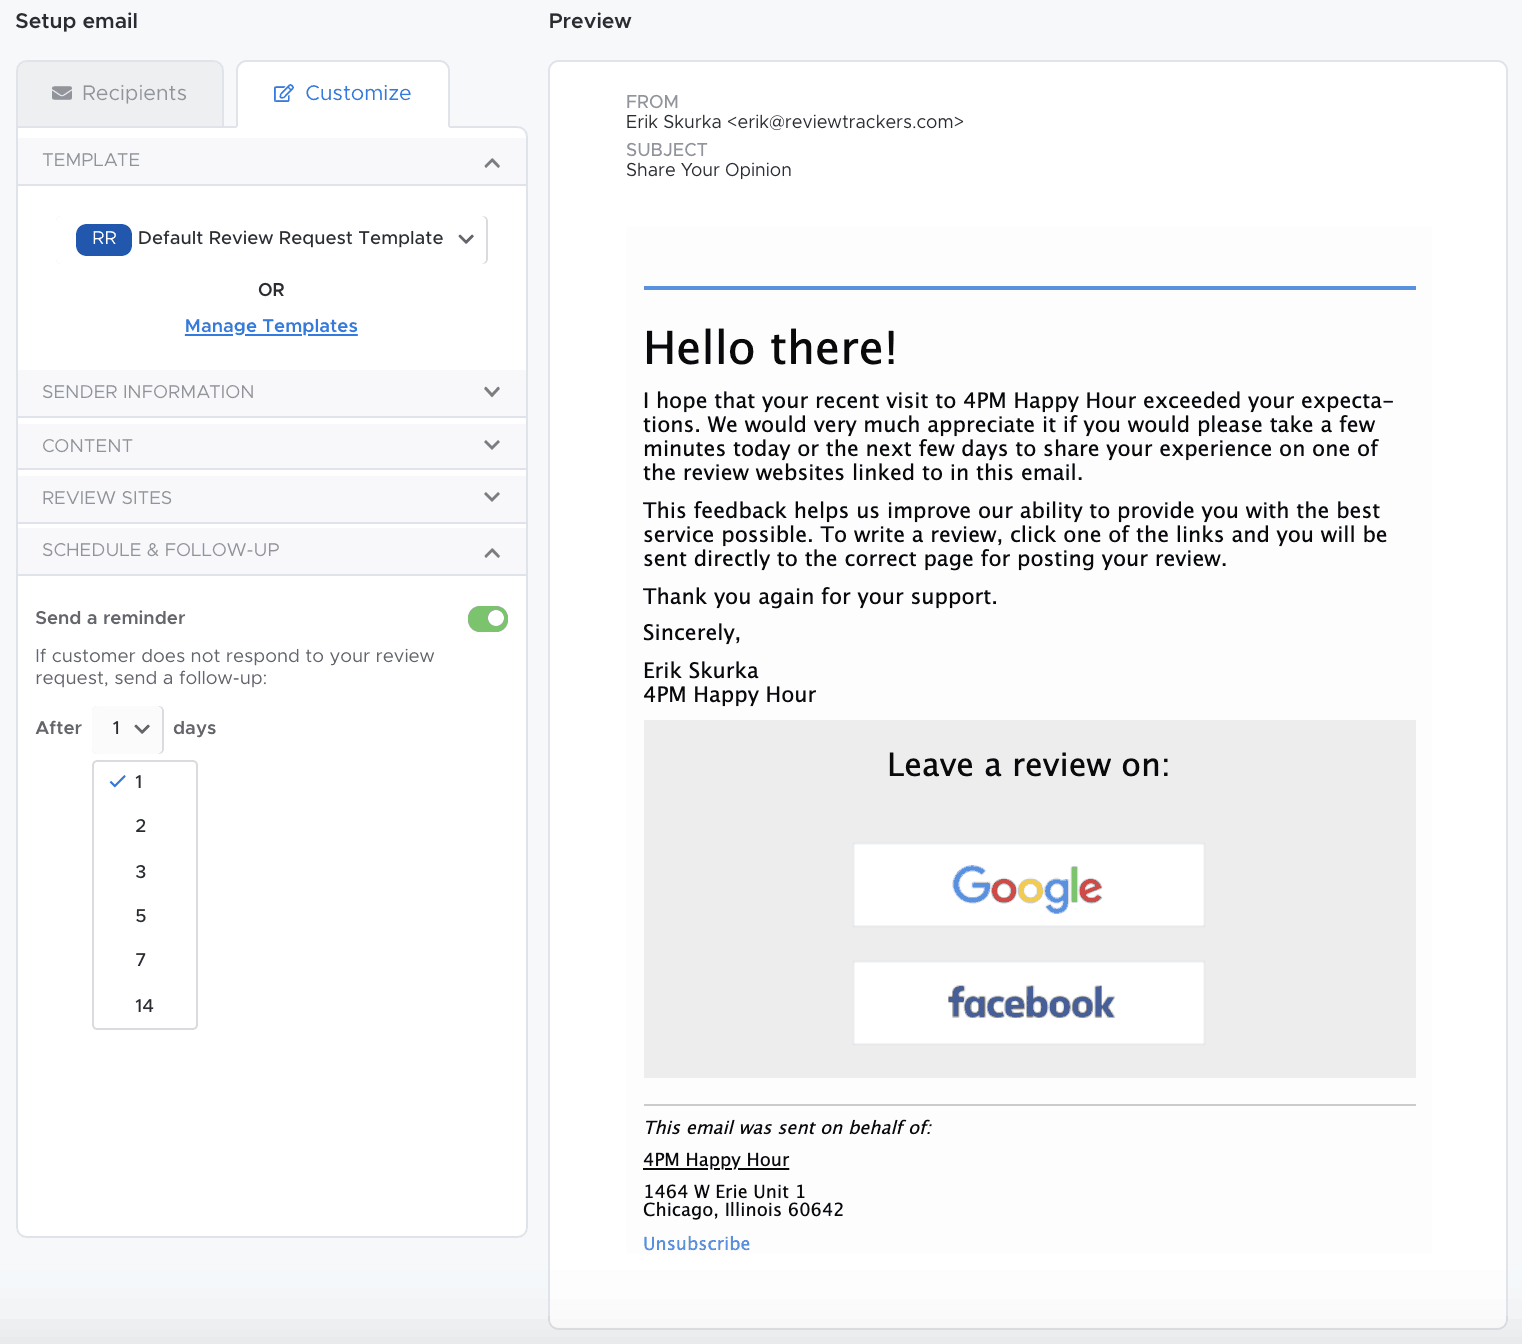
Task: Expand the Content section
Action: pos(491,445)
